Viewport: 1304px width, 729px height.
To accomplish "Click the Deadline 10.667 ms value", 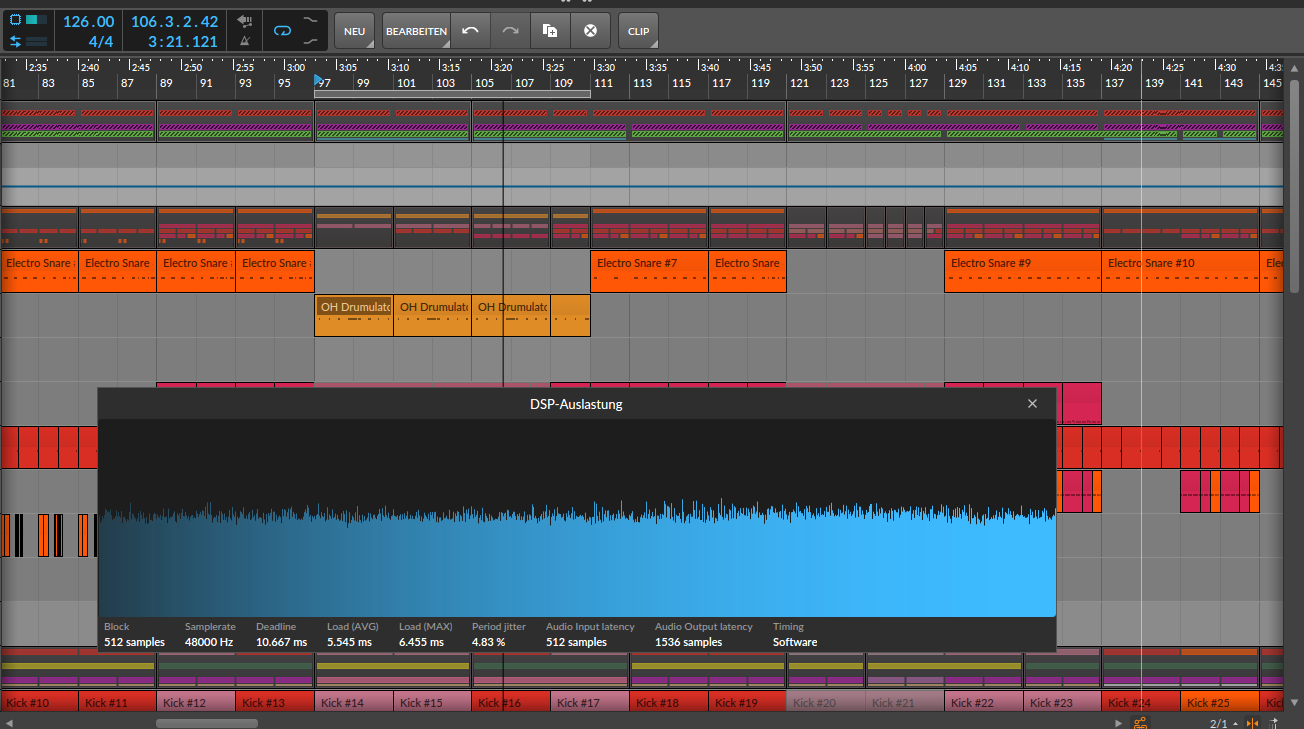I will [x=281, y=642].
